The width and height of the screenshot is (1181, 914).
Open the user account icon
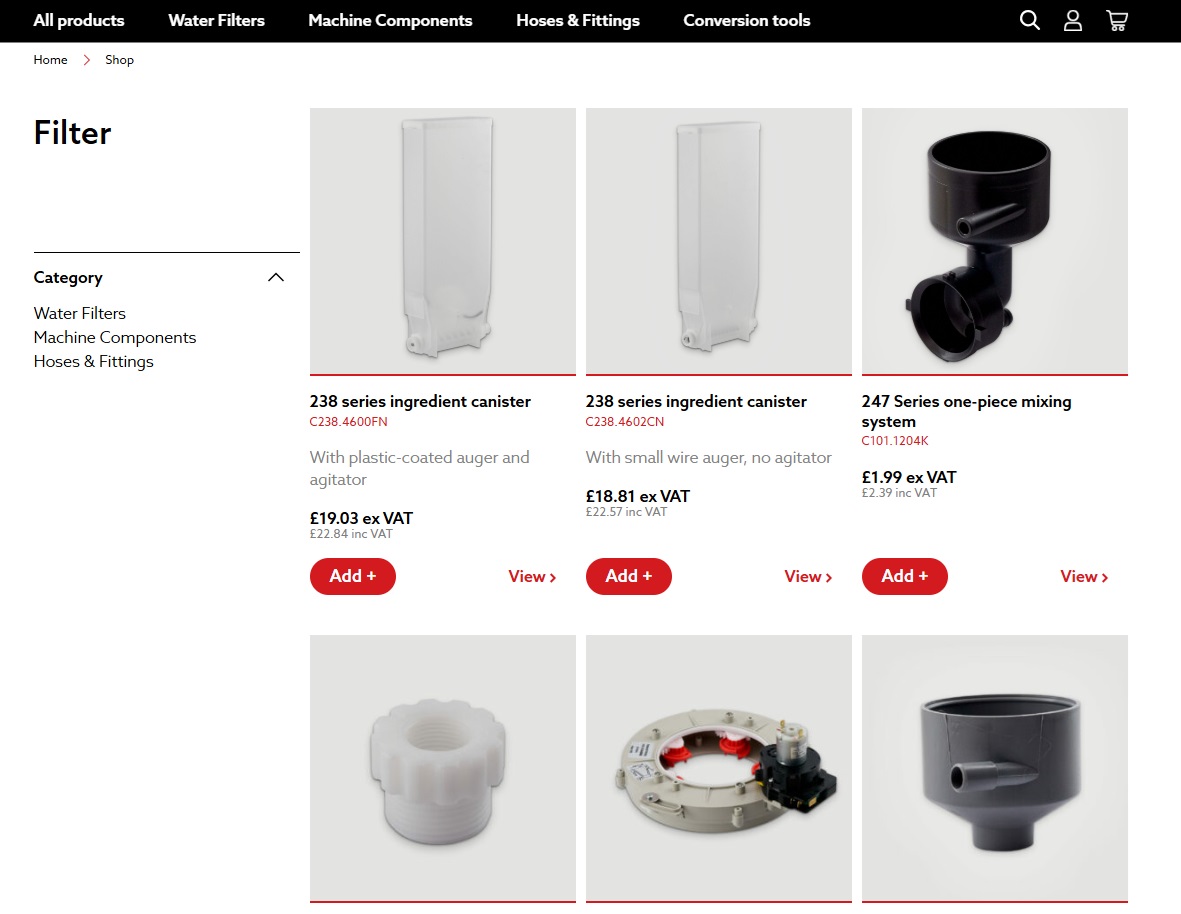tap(1073, 20)
